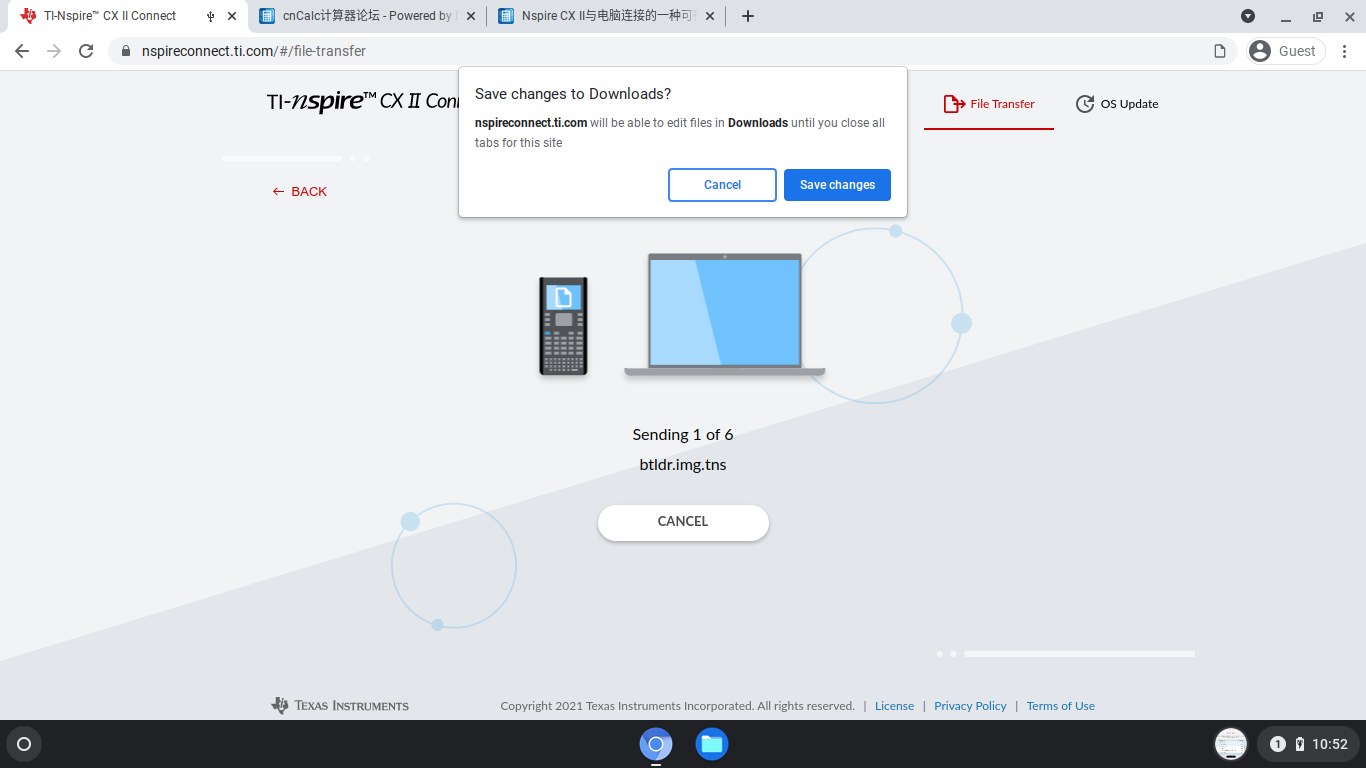The height and width of the screenshot is (768, 1366).
Task: Click the browser forward arrow
Action: pyautogui.click(x=54, y=51)
